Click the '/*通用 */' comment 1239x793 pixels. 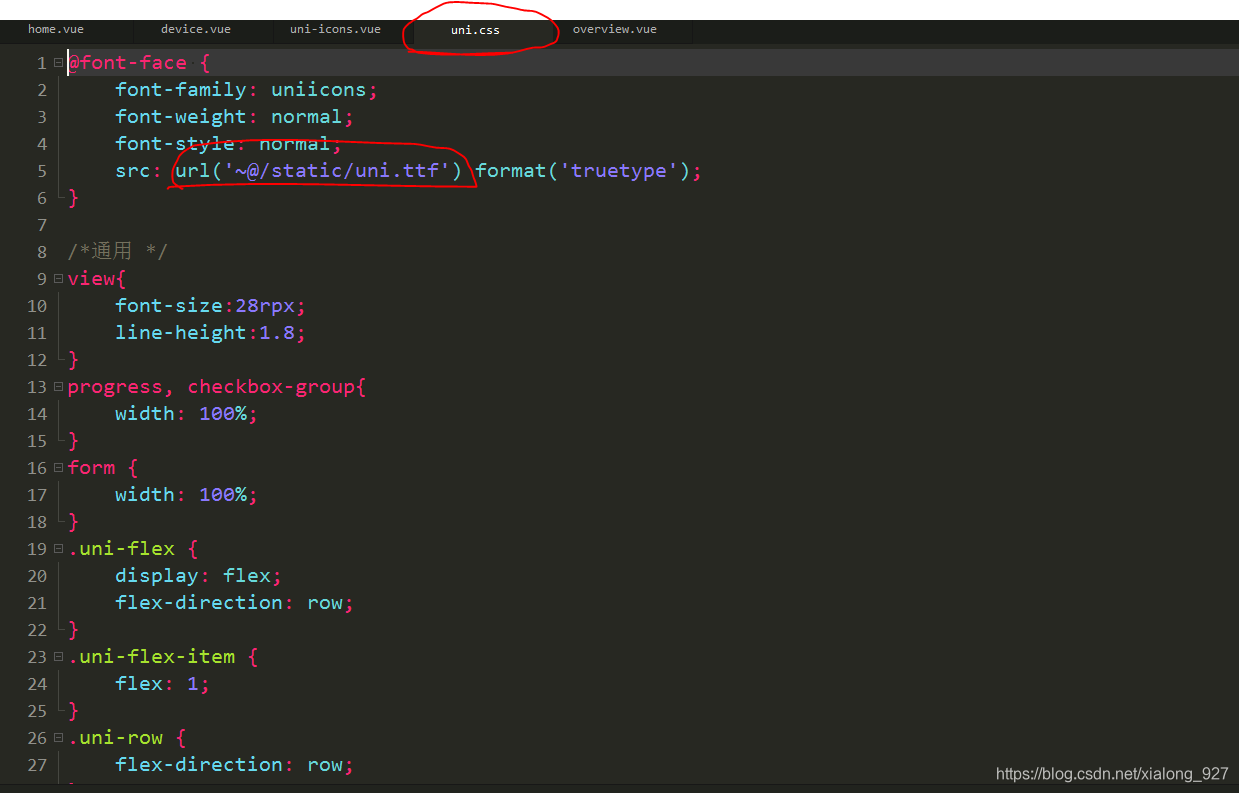click(x=117, y=252)
